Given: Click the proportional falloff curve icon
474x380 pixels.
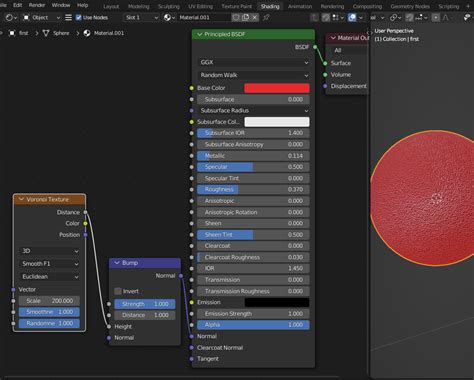Looking at the screenshot, I should click(x=446, y=17).
